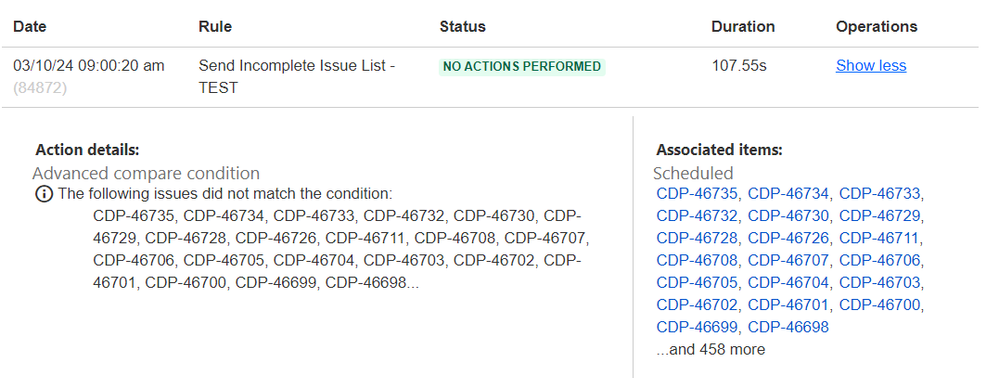Open associated issue CDP-46704
This screenshot has width=999, height=378.
pyautogui.click(x=788, y=282)
